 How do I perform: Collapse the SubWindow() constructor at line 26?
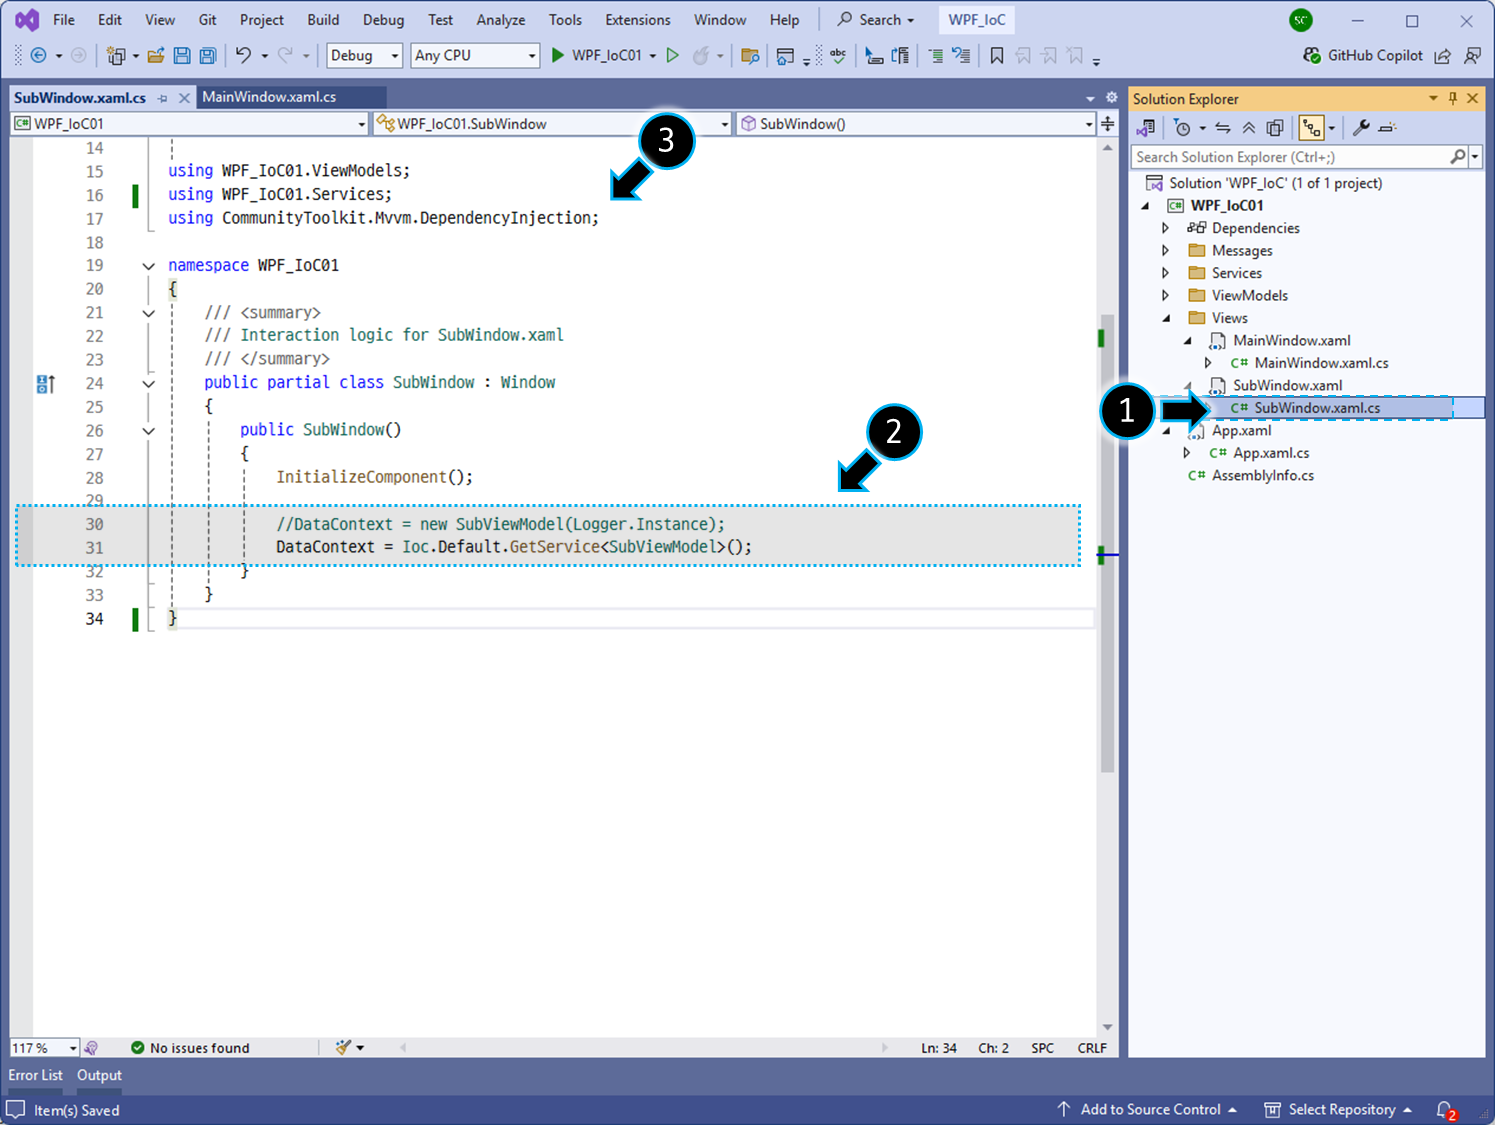pyautogui.click(x=149, y=431)
